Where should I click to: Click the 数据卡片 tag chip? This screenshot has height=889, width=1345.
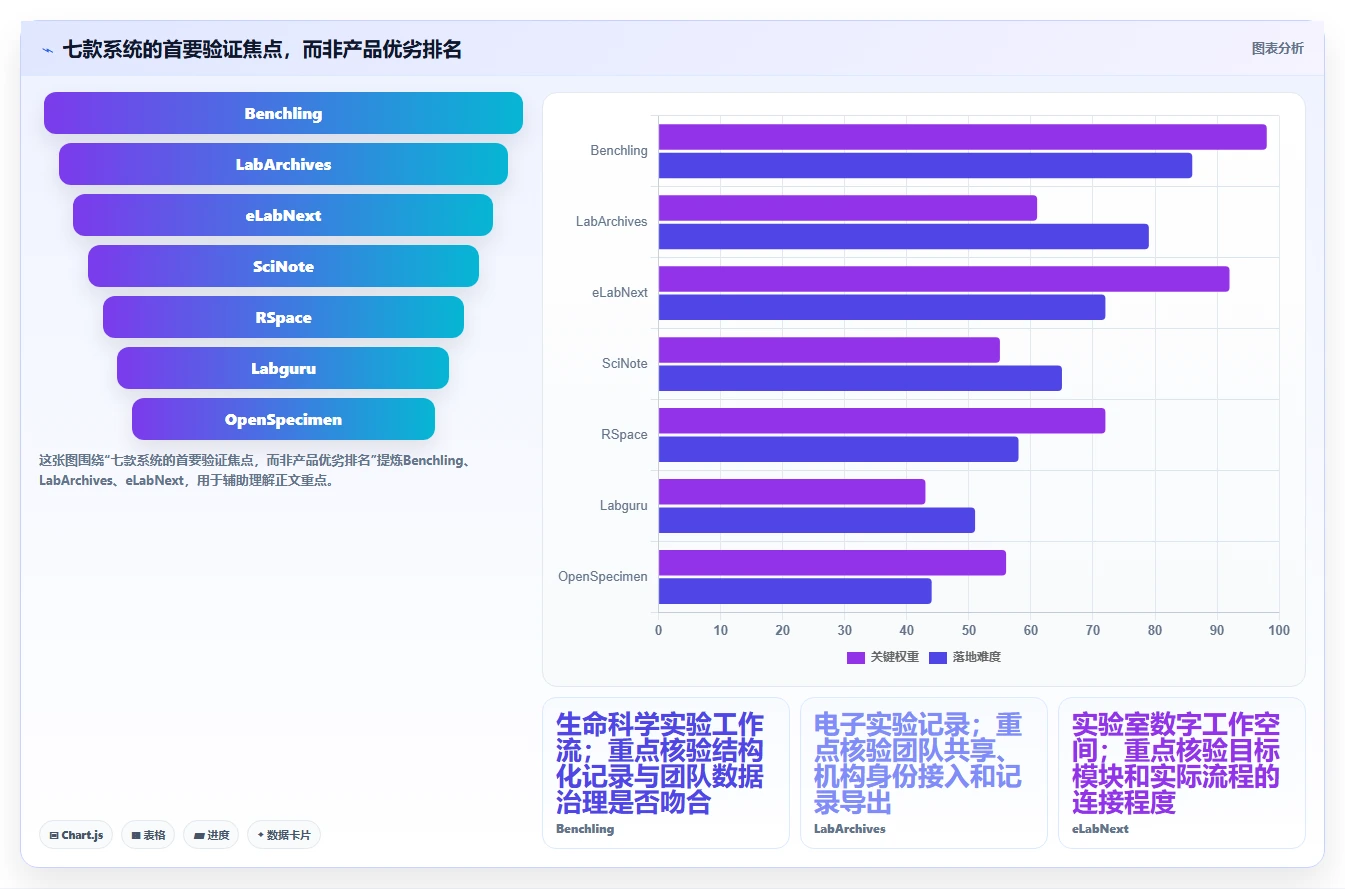click(x=284, y=835)
